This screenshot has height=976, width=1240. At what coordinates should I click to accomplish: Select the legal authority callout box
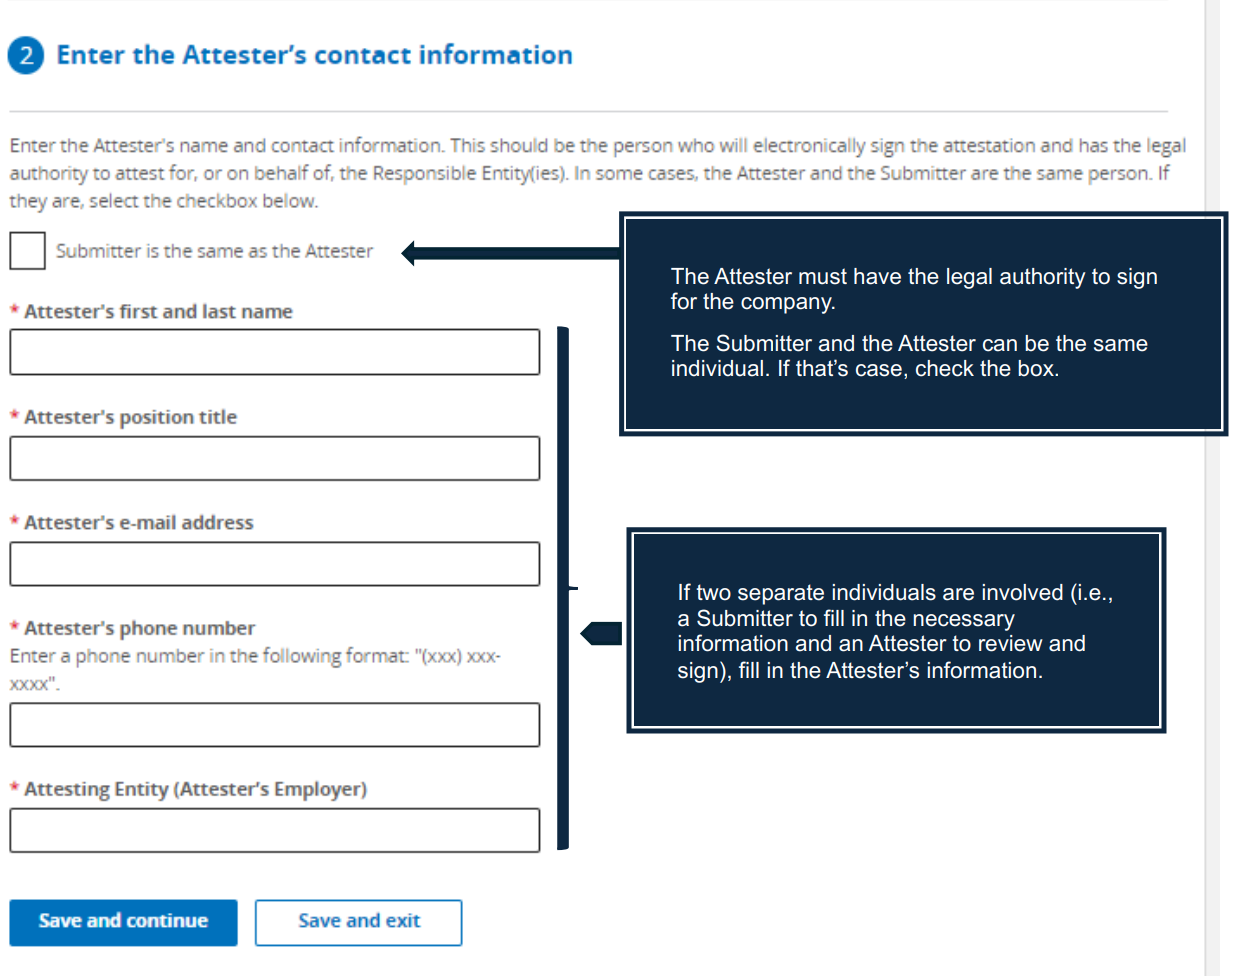coord(923,323)
